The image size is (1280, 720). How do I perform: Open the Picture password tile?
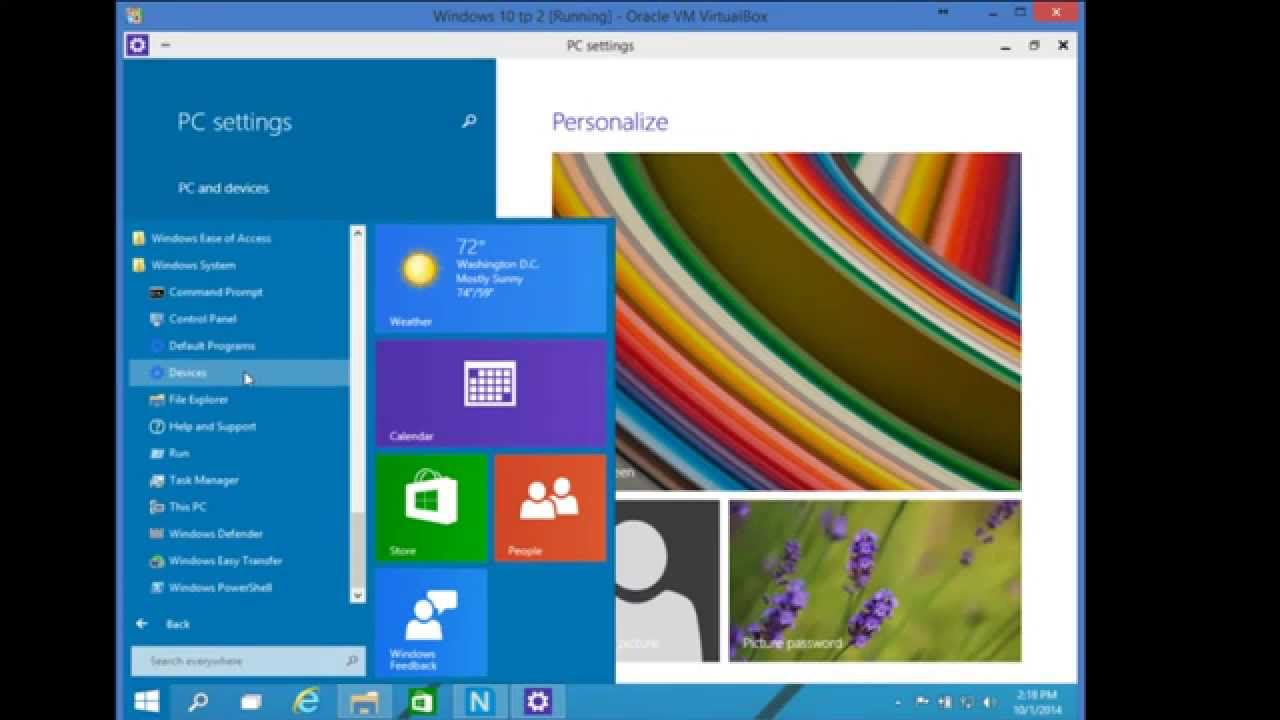coord(875,581)
